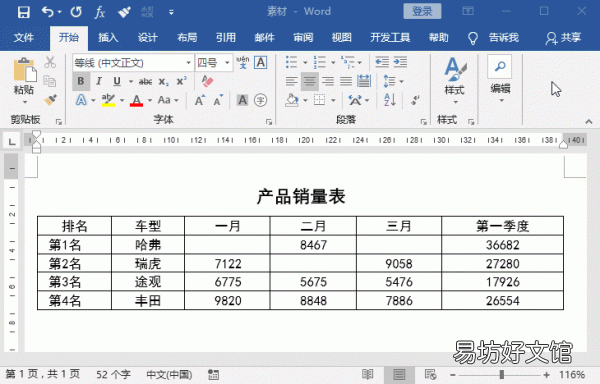Toggle Superscript formatting
Screen dimensions: 600x384
pos(181,81)
